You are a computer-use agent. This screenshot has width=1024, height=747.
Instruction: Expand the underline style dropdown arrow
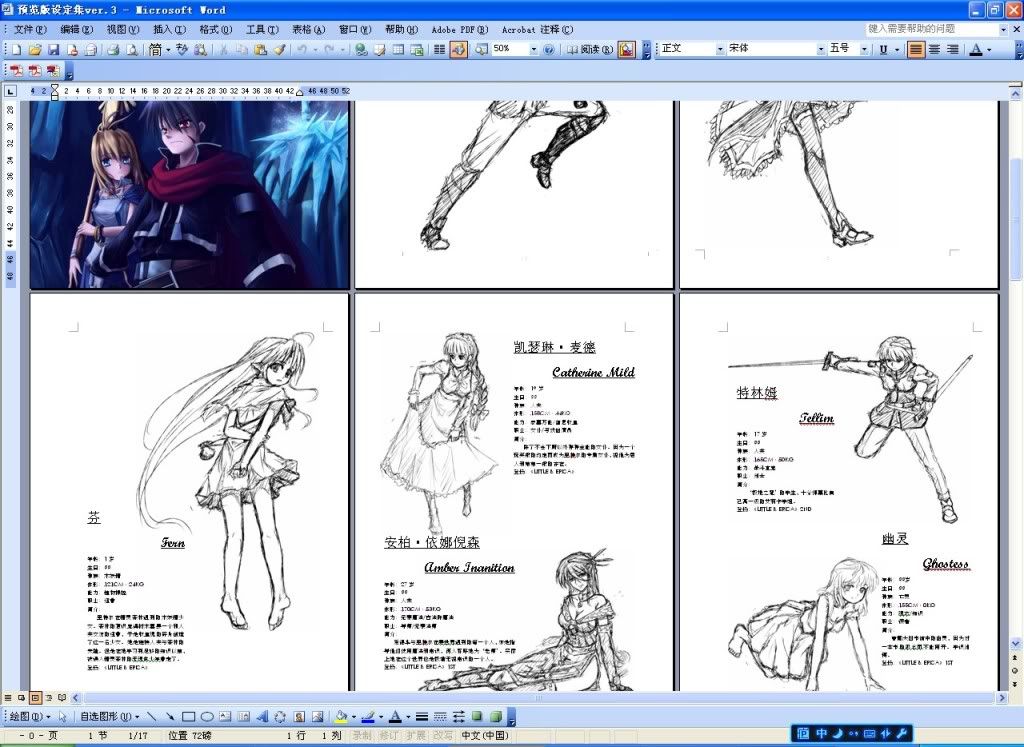(897, 50)
